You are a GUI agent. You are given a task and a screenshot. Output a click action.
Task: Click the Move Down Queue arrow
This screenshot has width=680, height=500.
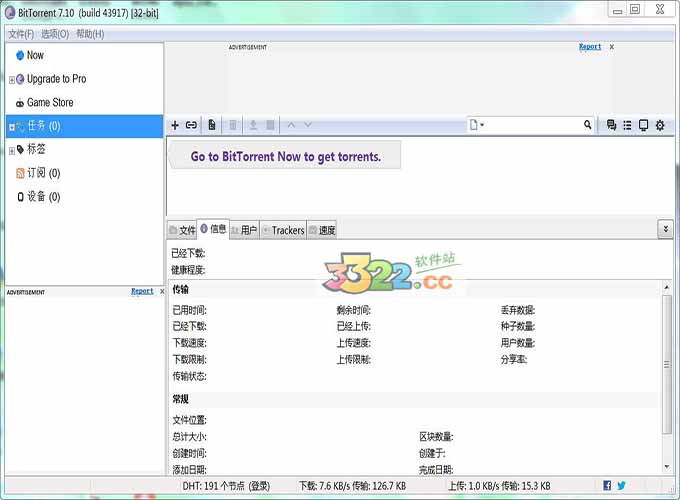coord(307,125)
